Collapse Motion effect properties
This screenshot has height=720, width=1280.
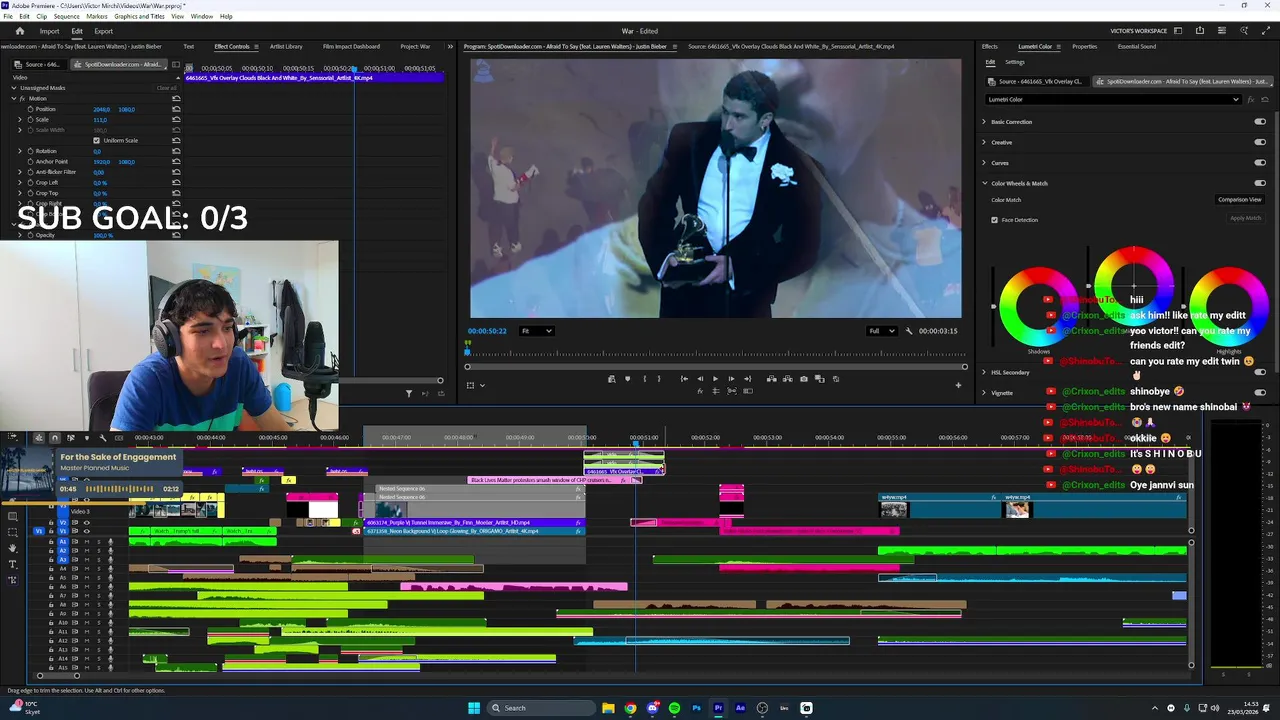tap(14, 99)
